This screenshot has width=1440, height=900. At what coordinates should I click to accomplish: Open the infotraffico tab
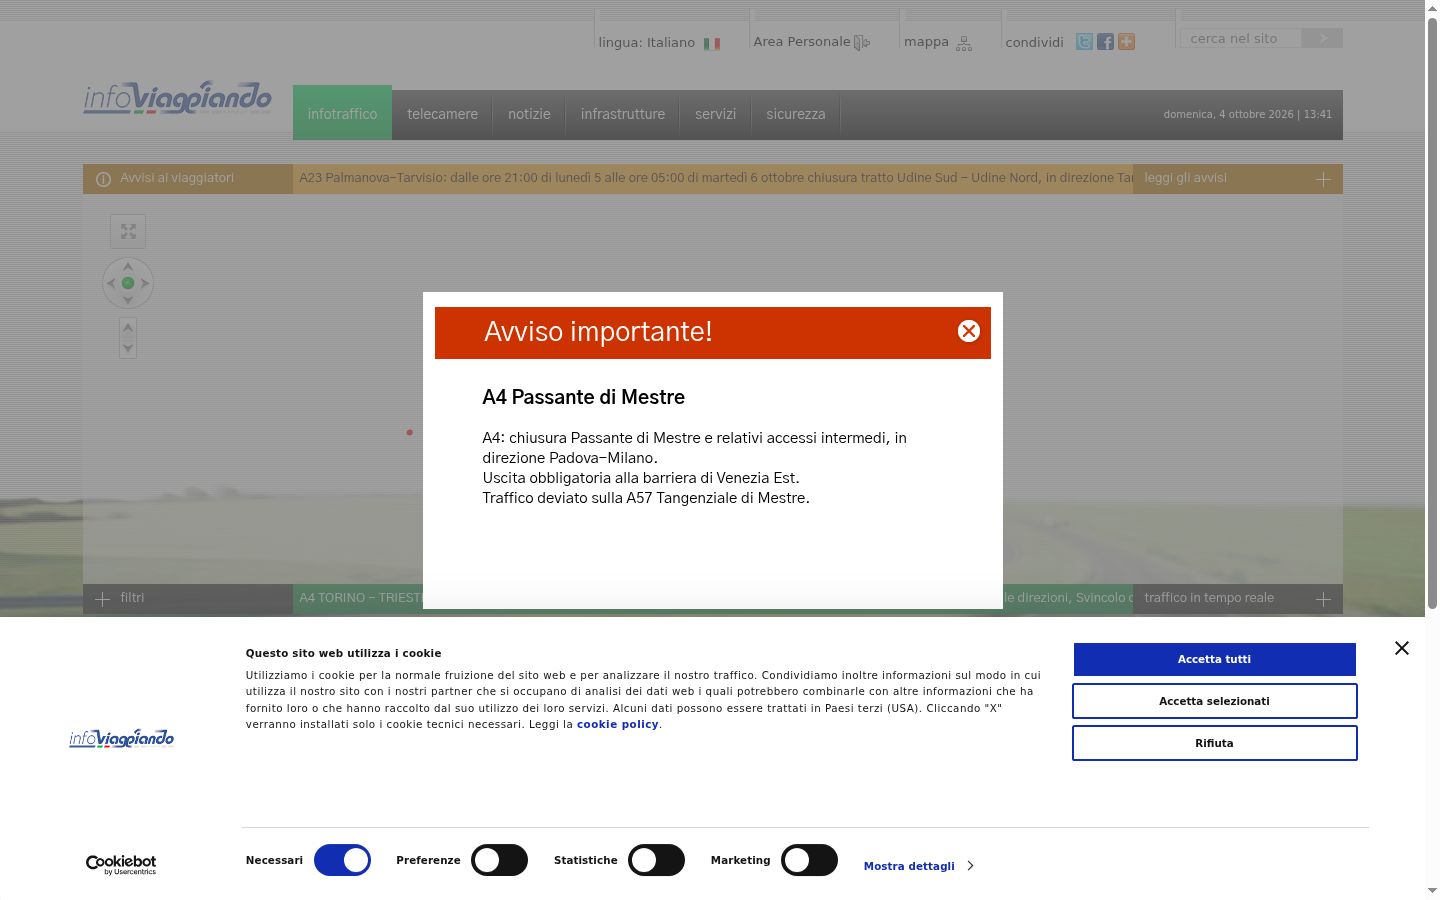tap(342, 114)
